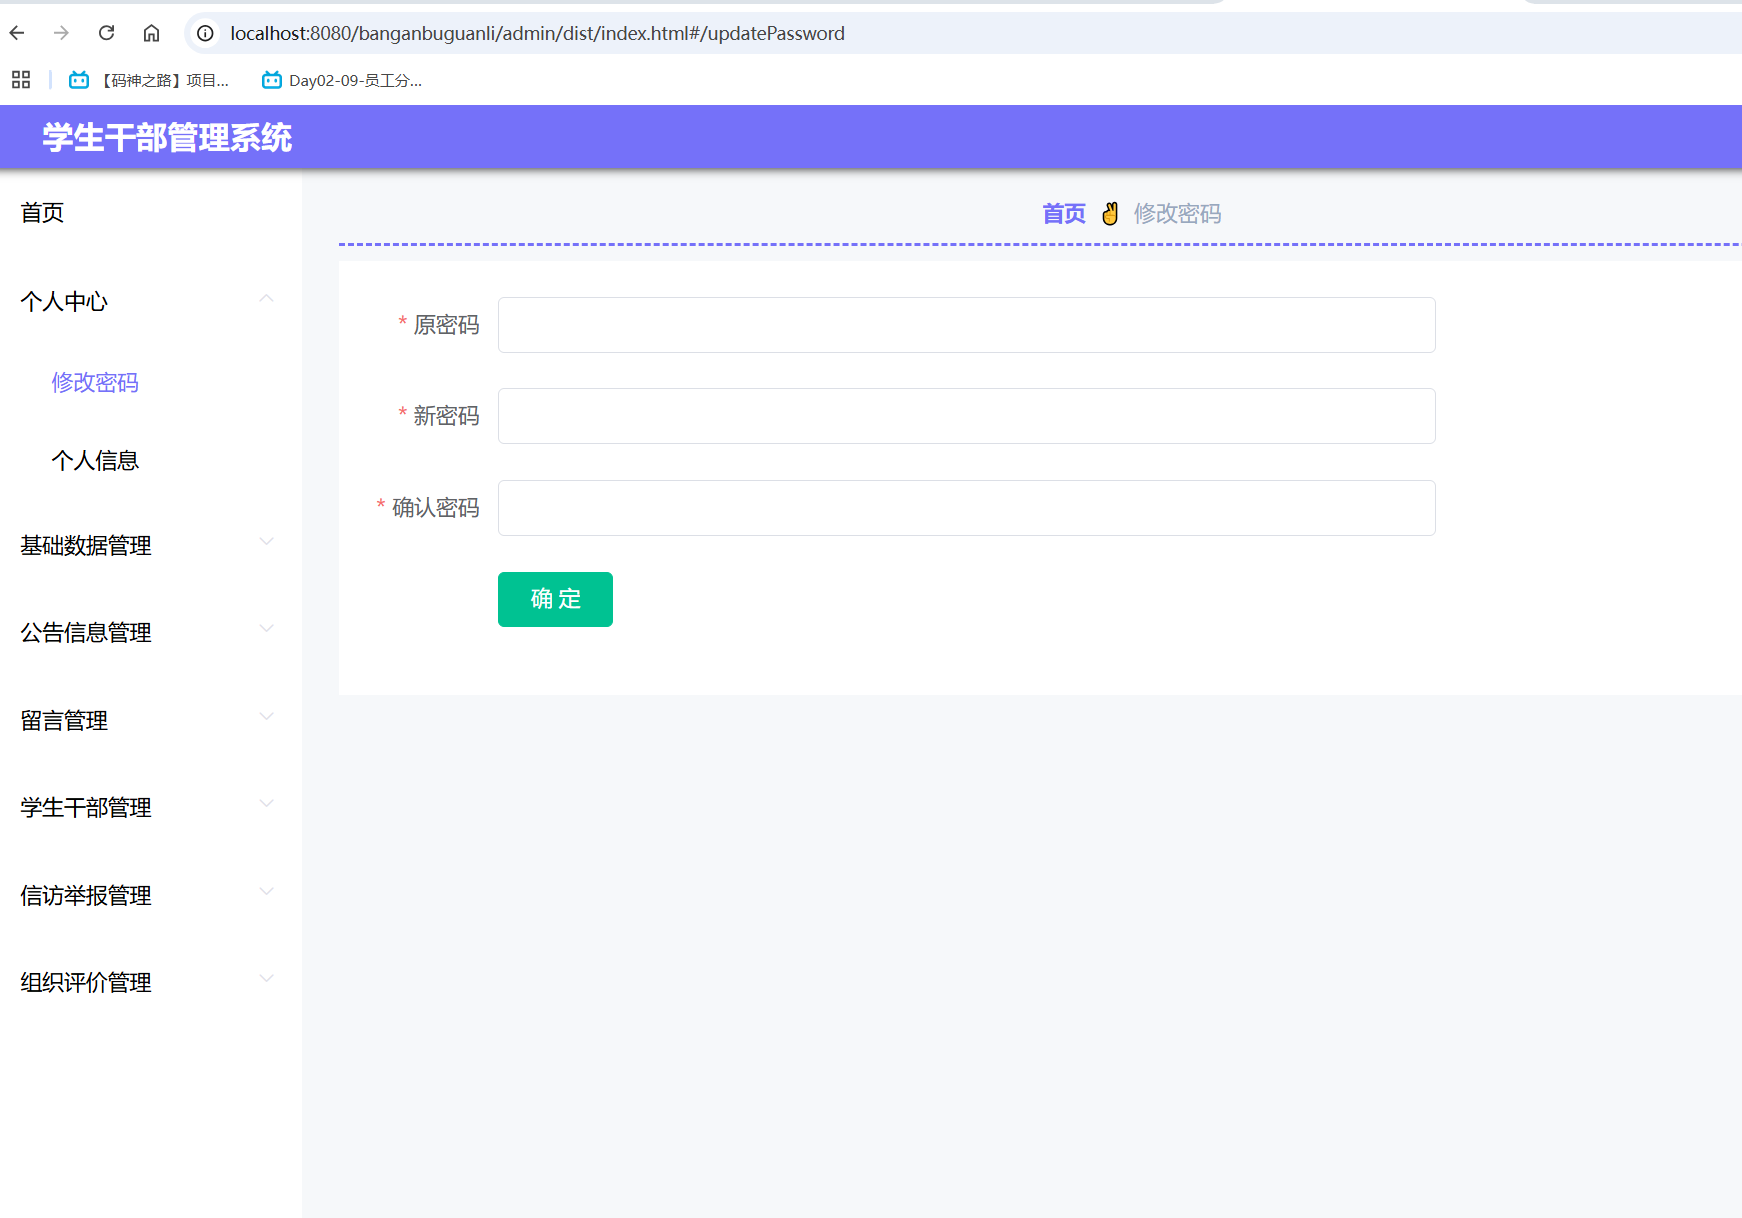Focus the 新密码 input field
This screenshot has height=1218, width=1742.
(x=967, y=416)
